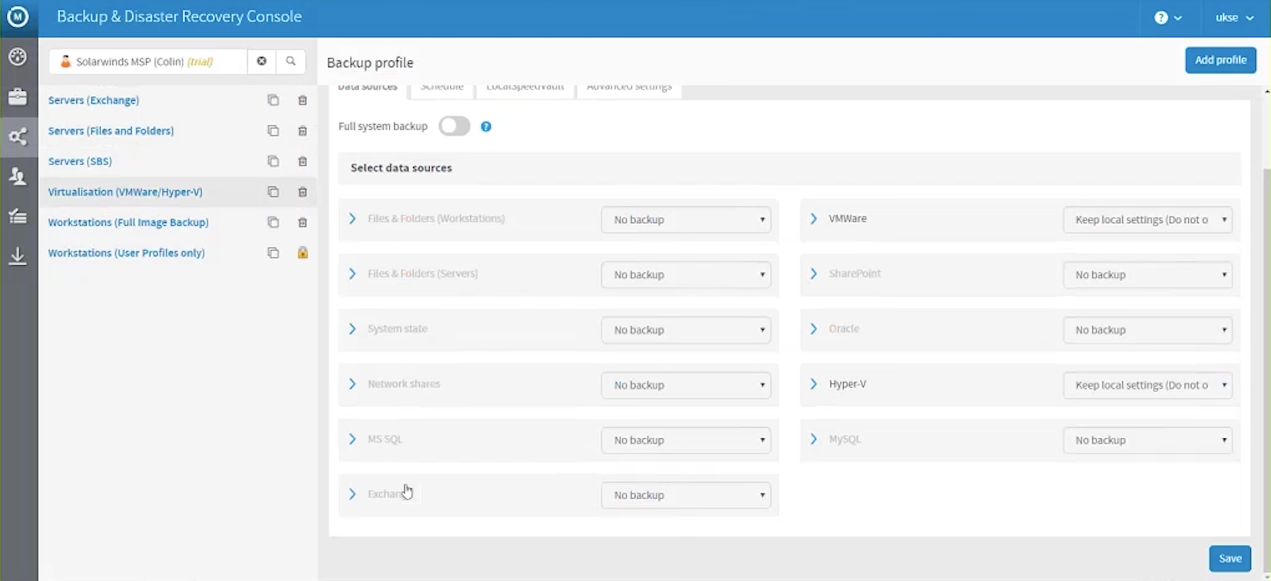This screenshot has width=1271, height=581.
Task: Click lock icon on Workstations (User Profiles only)
Action: coord(302,253)
